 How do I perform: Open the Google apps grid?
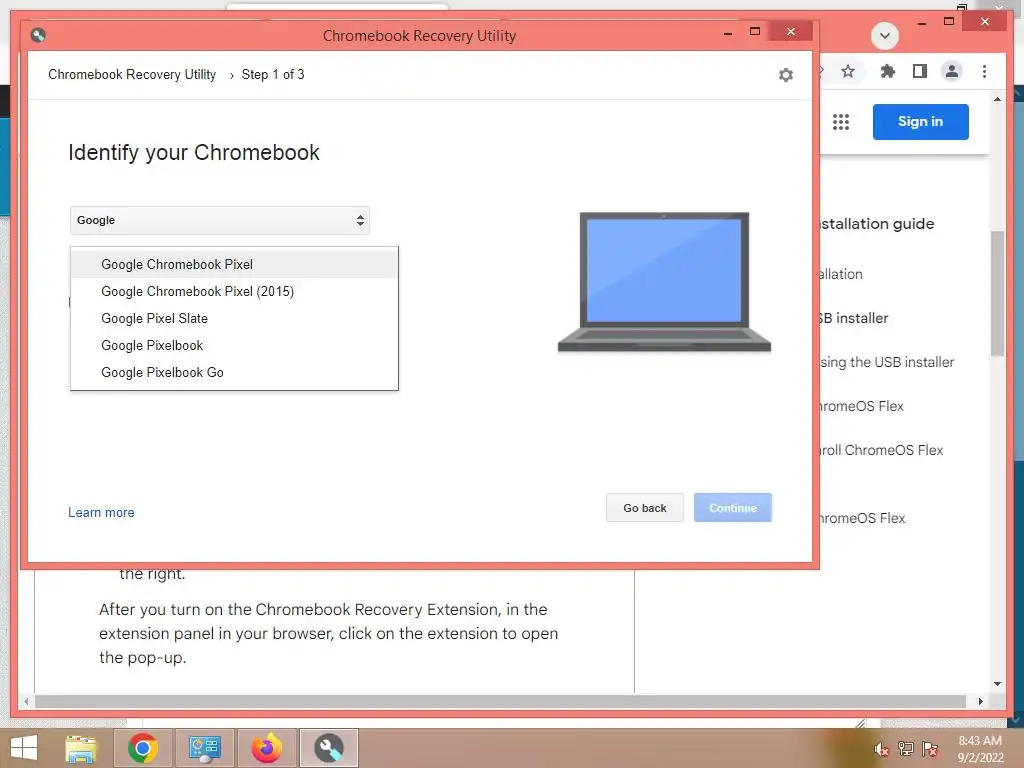841,121
